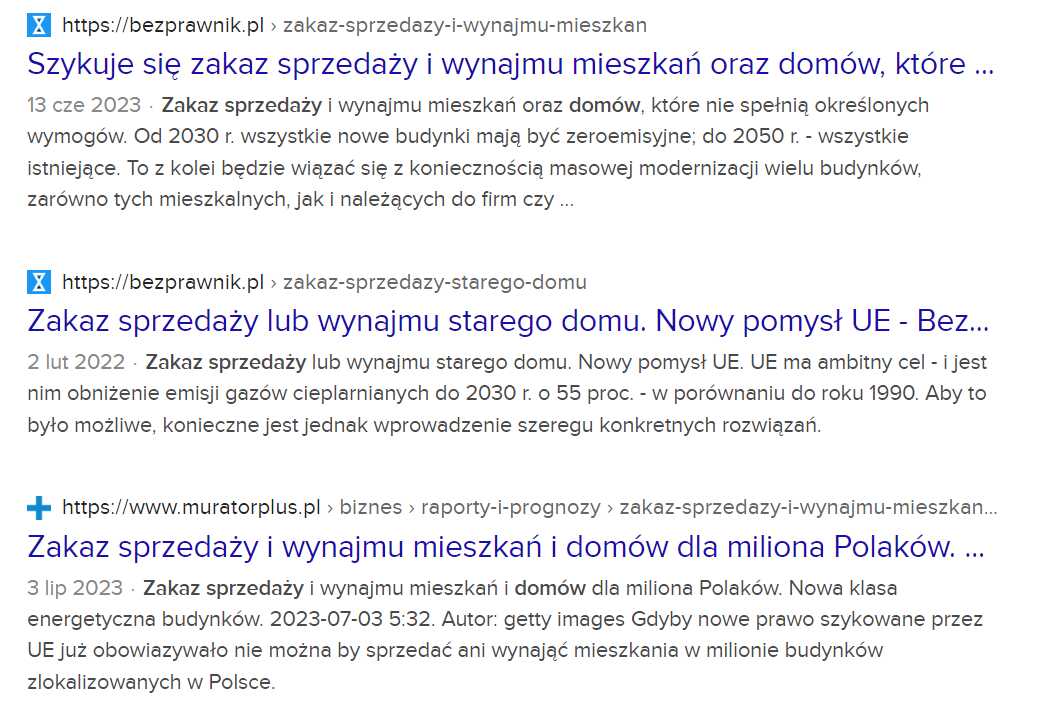1045x710 pixels.
Task: Click breadcrumb 'zakaz-sprzedazy-starego-domu'
Action: (435, 282)
